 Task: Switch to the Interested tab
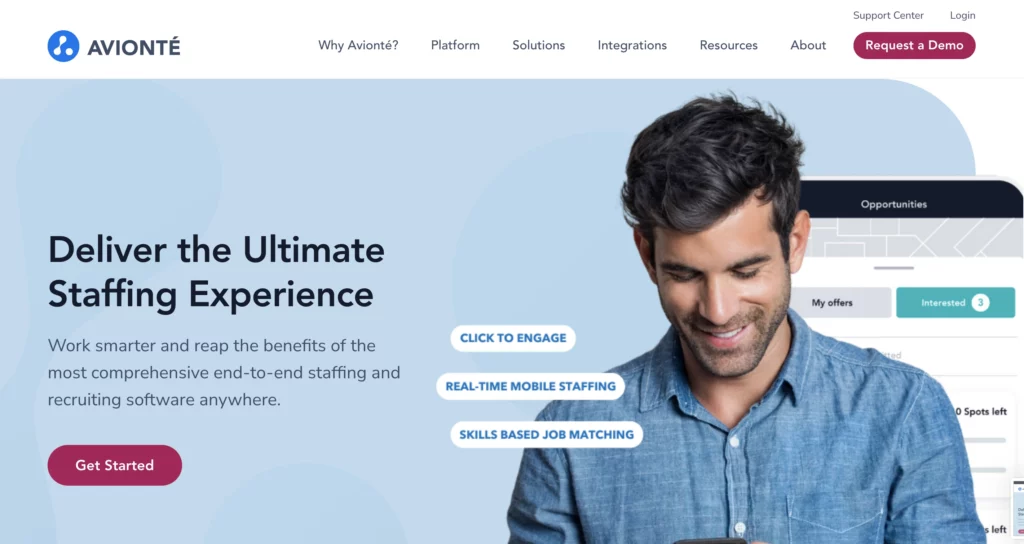click(x=955, y=302)
